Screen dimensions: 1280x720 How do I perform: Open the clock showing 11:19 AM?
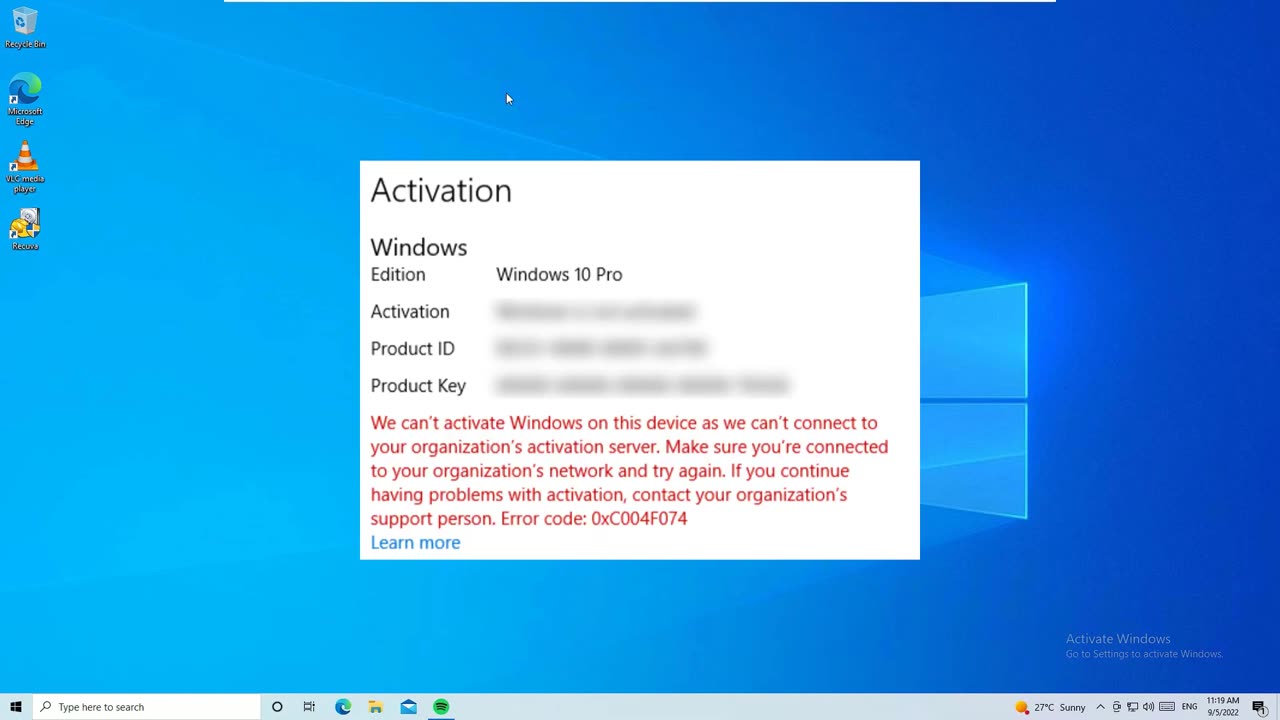point(1223,707)
